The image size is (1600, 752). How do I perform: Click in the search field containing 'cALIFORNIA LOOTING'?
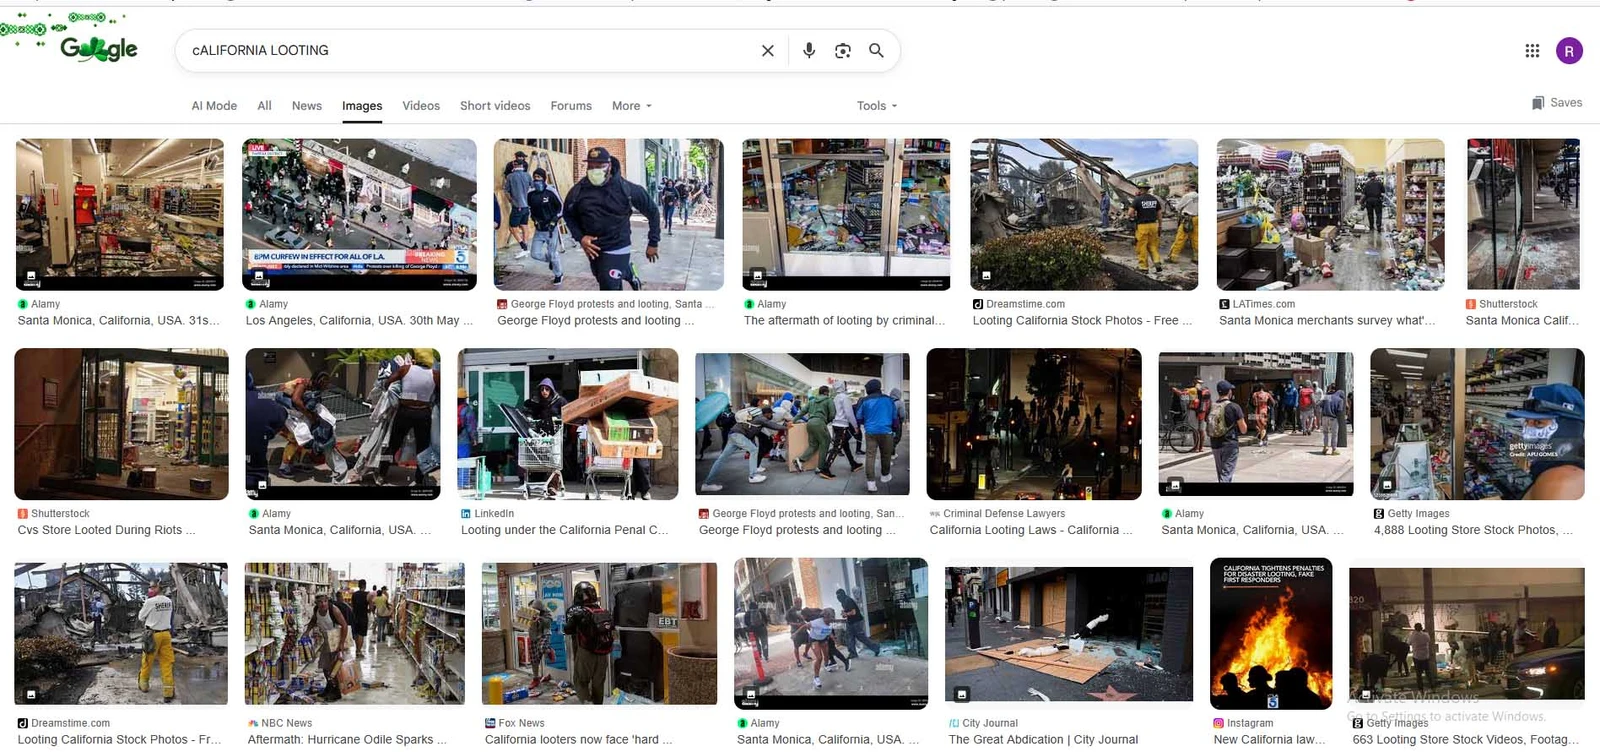tap(460, 51)
